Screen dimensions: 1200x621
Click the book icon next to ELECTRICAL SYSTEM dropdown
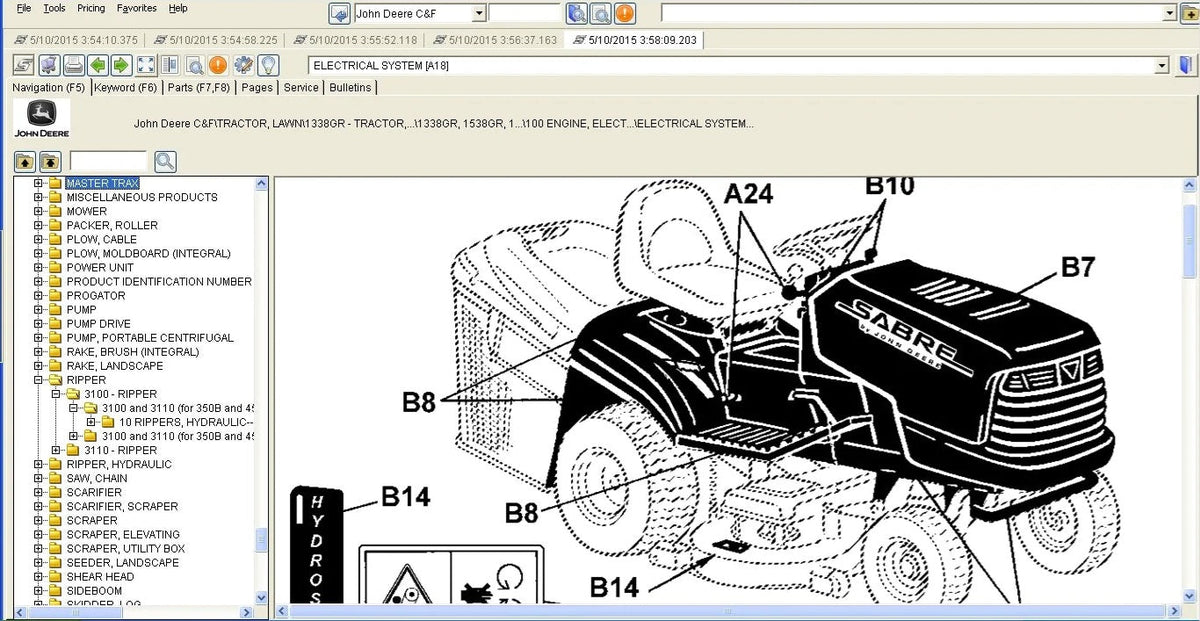click(x=1186, y=66)
